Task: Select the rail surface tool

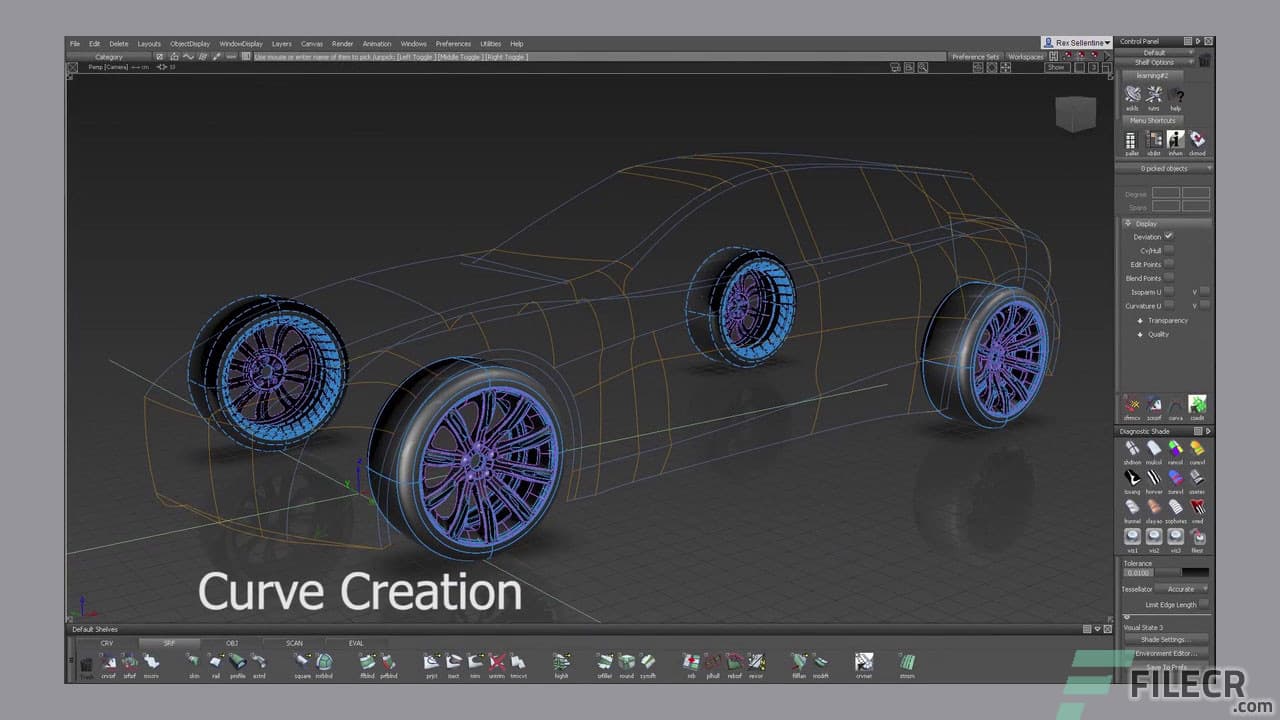Action: click(x=217, y=663)
